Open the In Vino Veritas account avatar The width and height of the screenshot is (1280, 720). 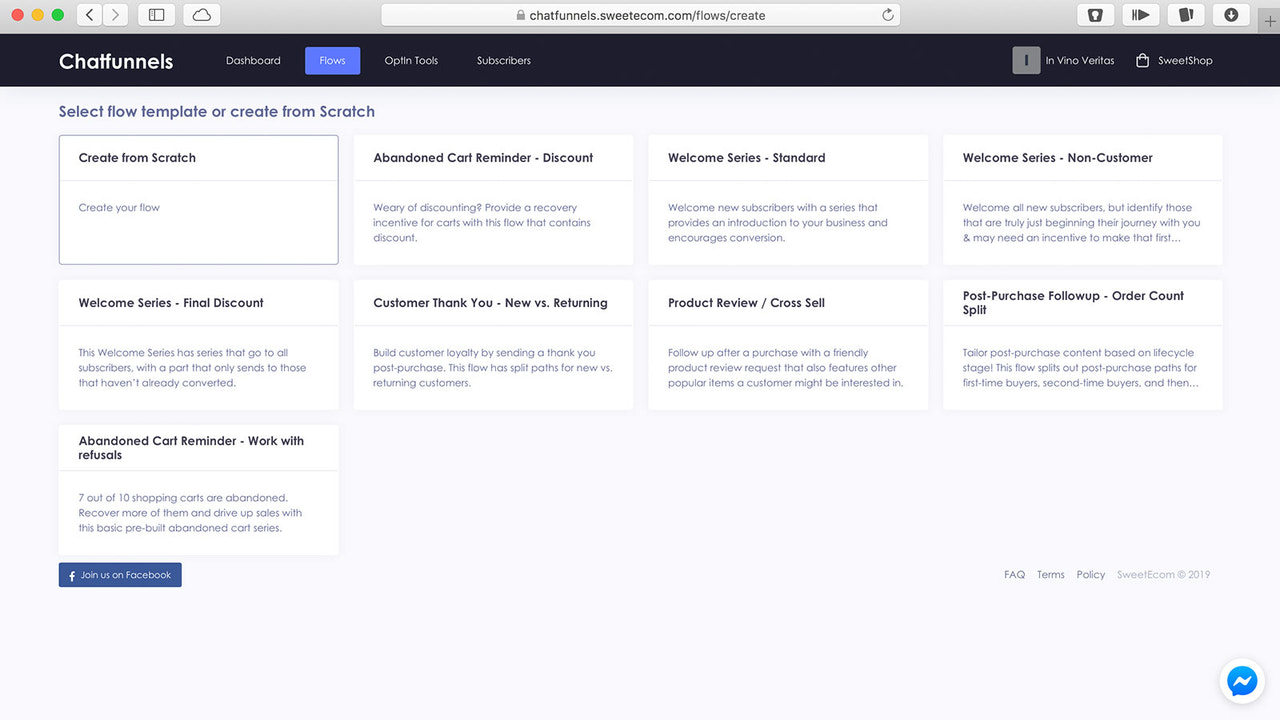pos(1026,60)
